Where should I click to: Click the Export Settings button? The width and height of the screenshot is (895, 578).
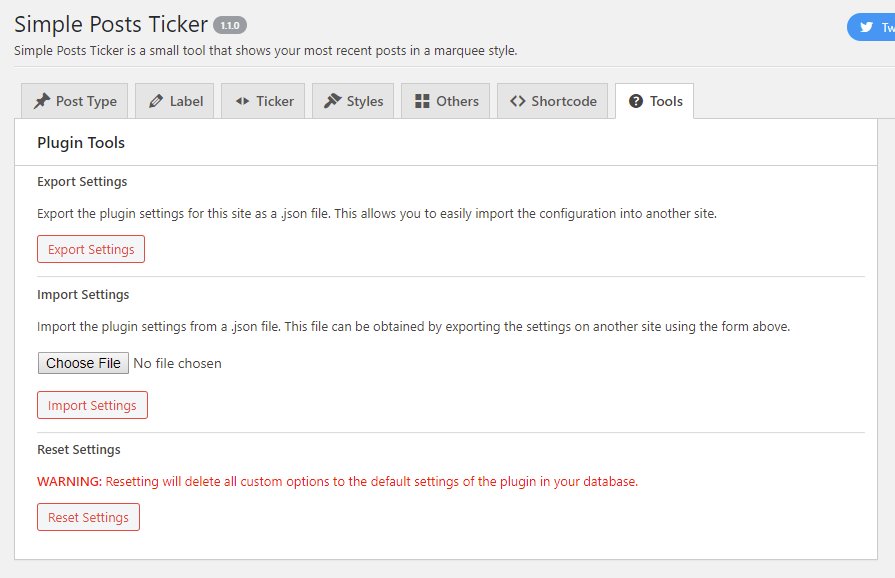91,249
